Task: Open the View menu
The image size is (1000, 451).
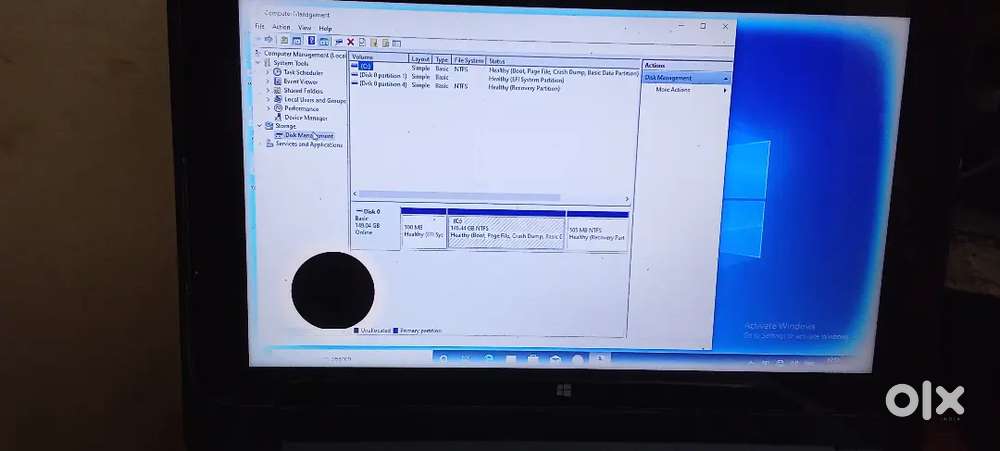Action: pyautogui.click(x=304, y=28)
